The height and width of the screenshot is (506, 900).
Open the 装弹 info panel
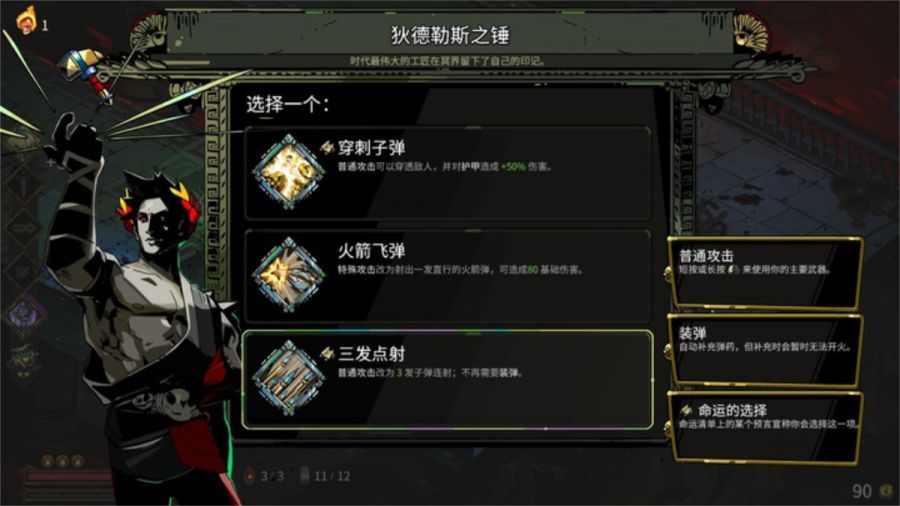(765, 351)
